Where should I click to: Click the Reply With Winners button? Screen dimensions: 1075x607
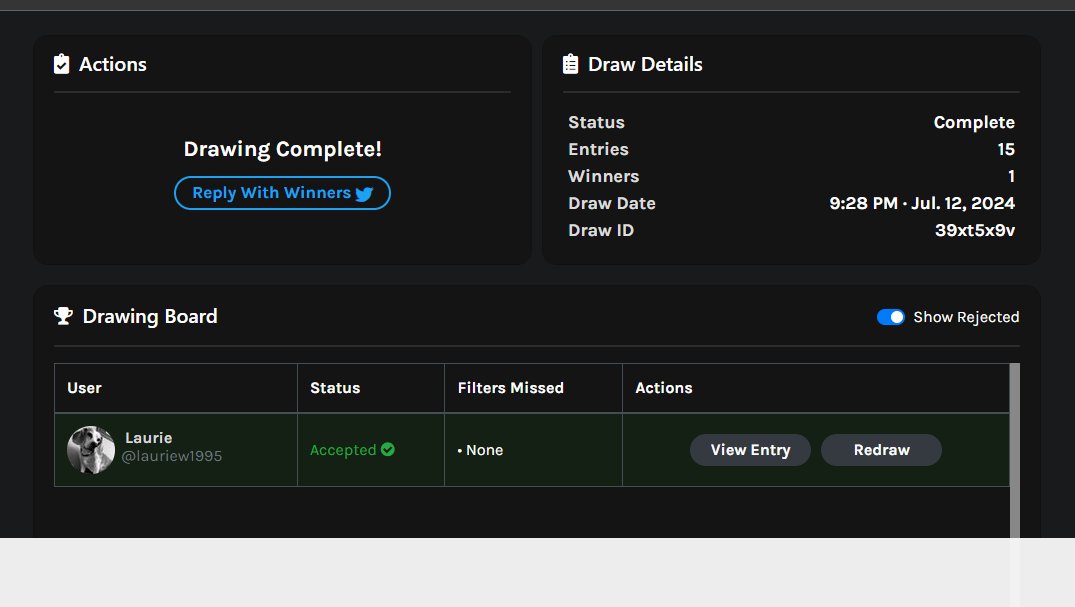(x=282, y=193)
